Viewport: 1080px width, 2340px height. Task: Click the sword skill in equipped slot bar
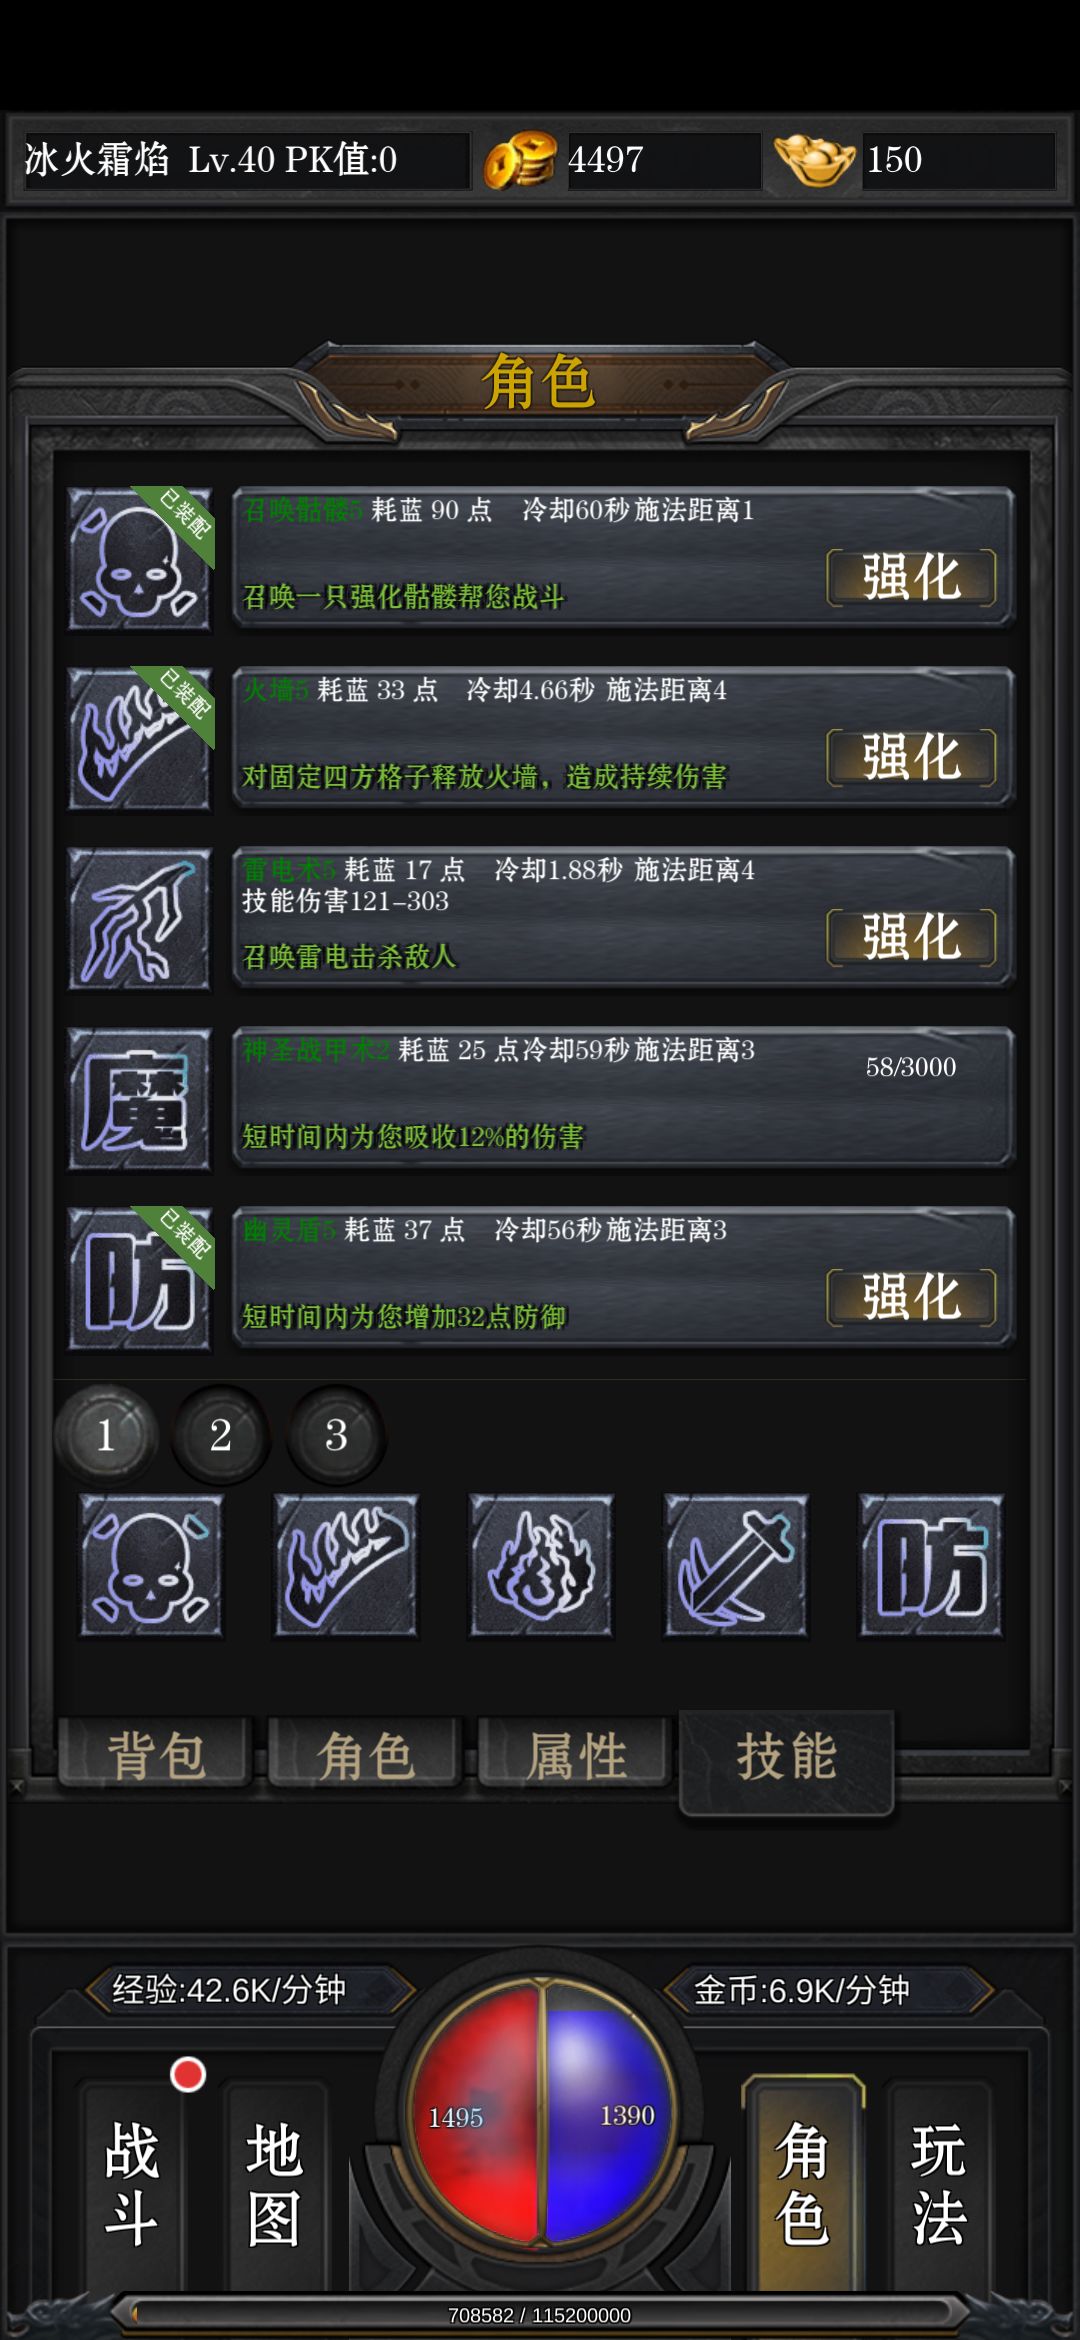point(736,1565)
